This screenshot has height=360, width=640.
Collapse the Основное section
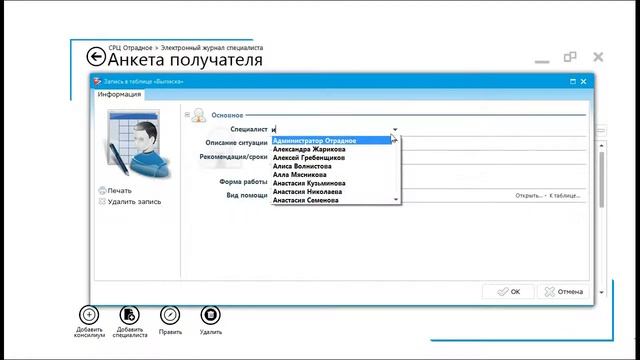(187, 115)
